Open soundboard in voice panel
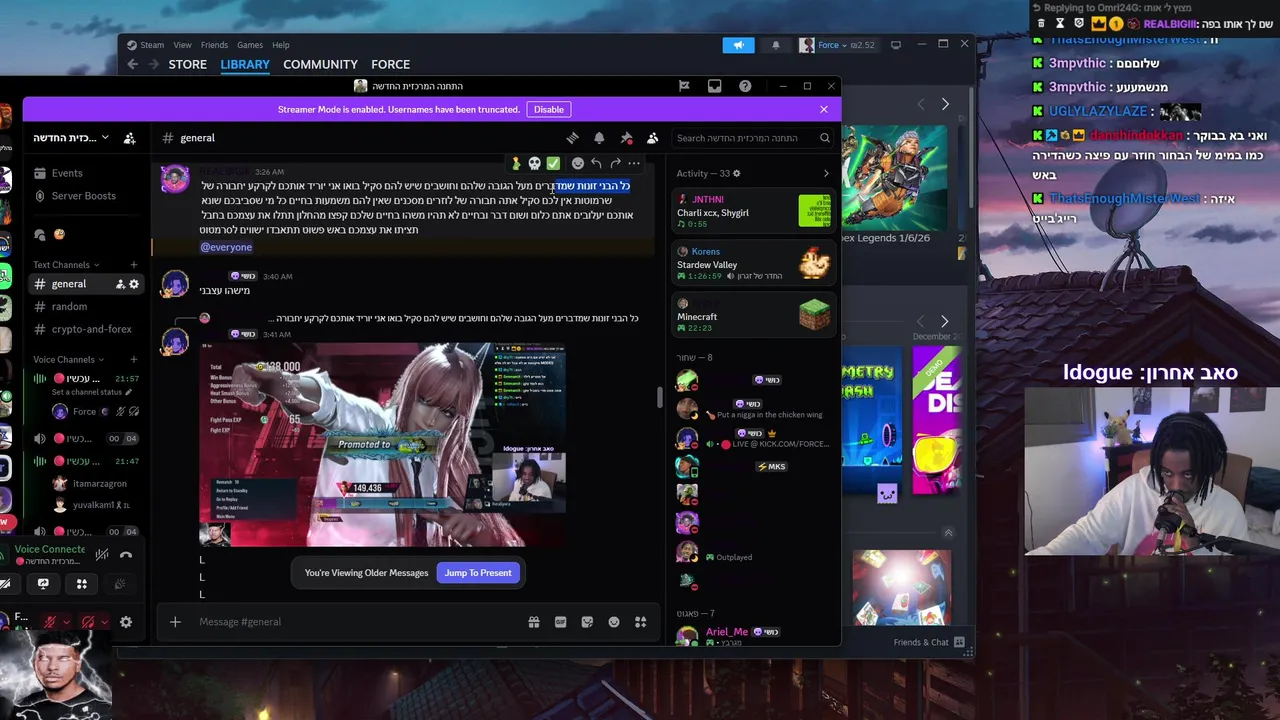 [x=120, y=584]
